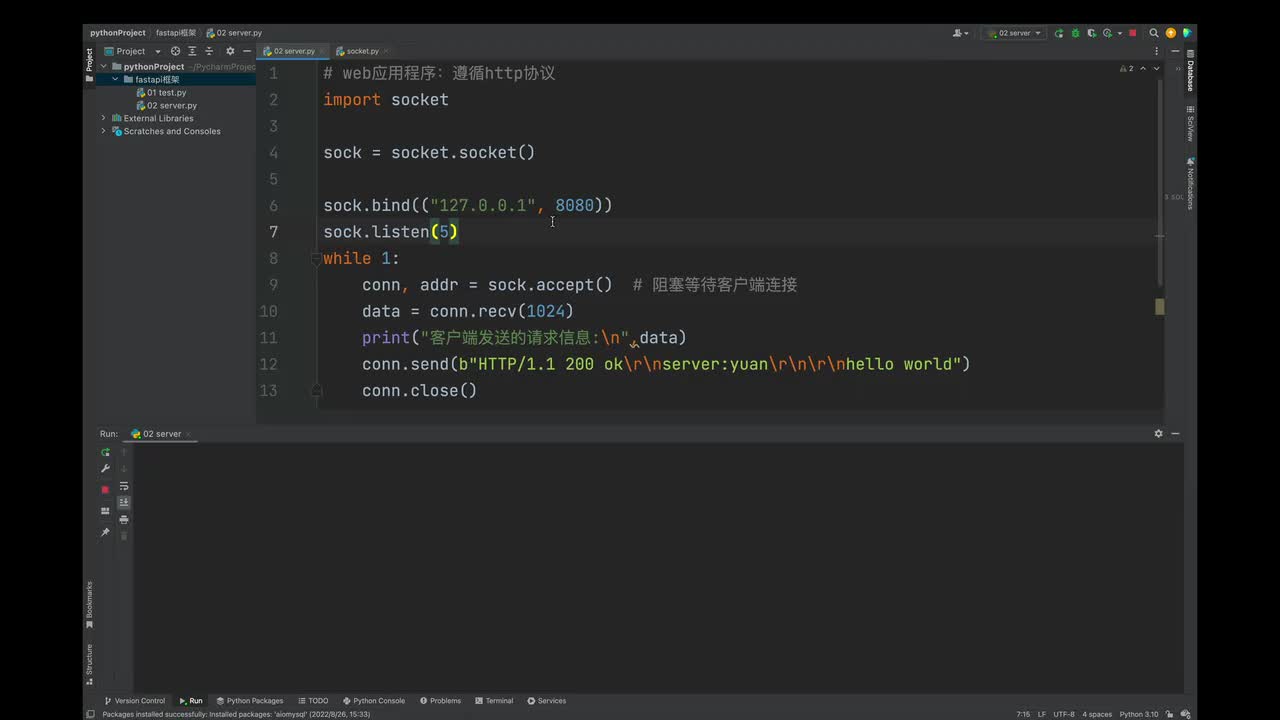This screenshot has width=1280, height=720.
Task: Collapse the pythonProject root folder
Action: 104,67
